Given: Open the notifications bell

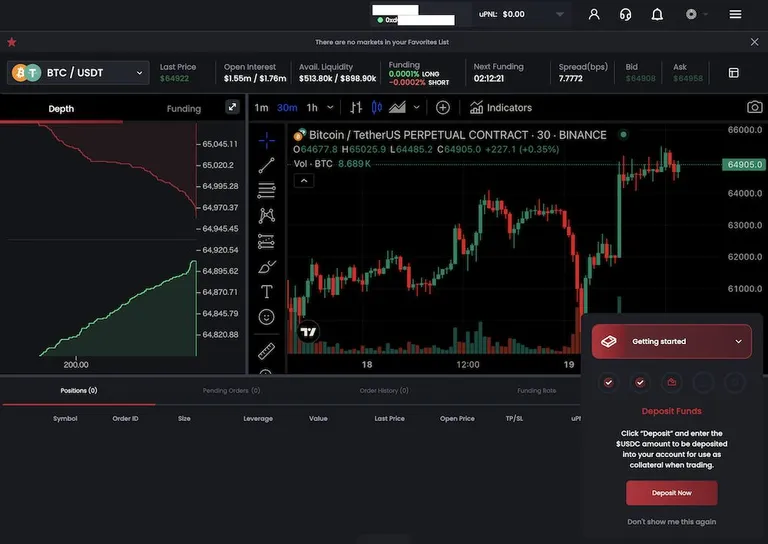Looking at the screenshot, I should 657,14.
